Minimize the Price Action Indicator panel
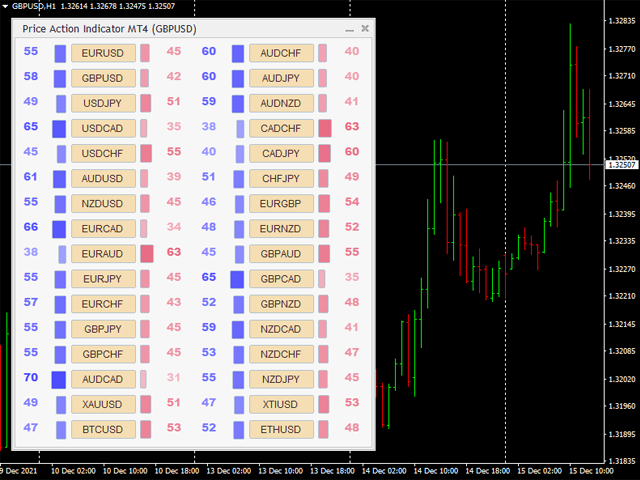The image size is (640, 480). [x=347, y=29]
